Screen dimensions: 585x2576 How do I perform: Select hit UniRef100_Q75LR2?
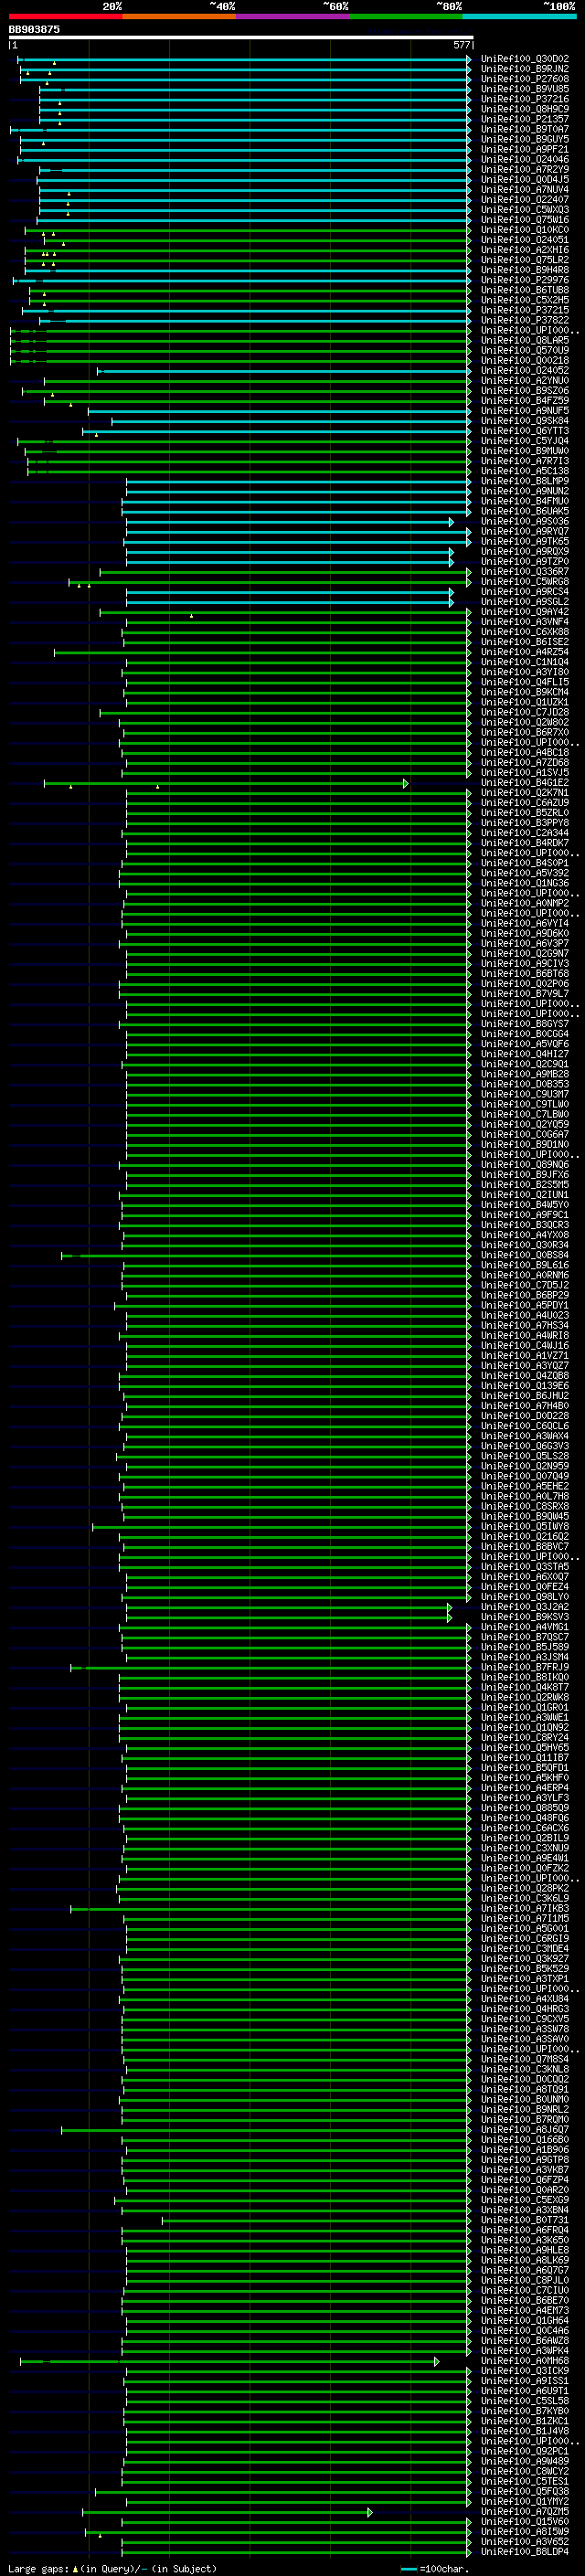[x=524, y=260]
